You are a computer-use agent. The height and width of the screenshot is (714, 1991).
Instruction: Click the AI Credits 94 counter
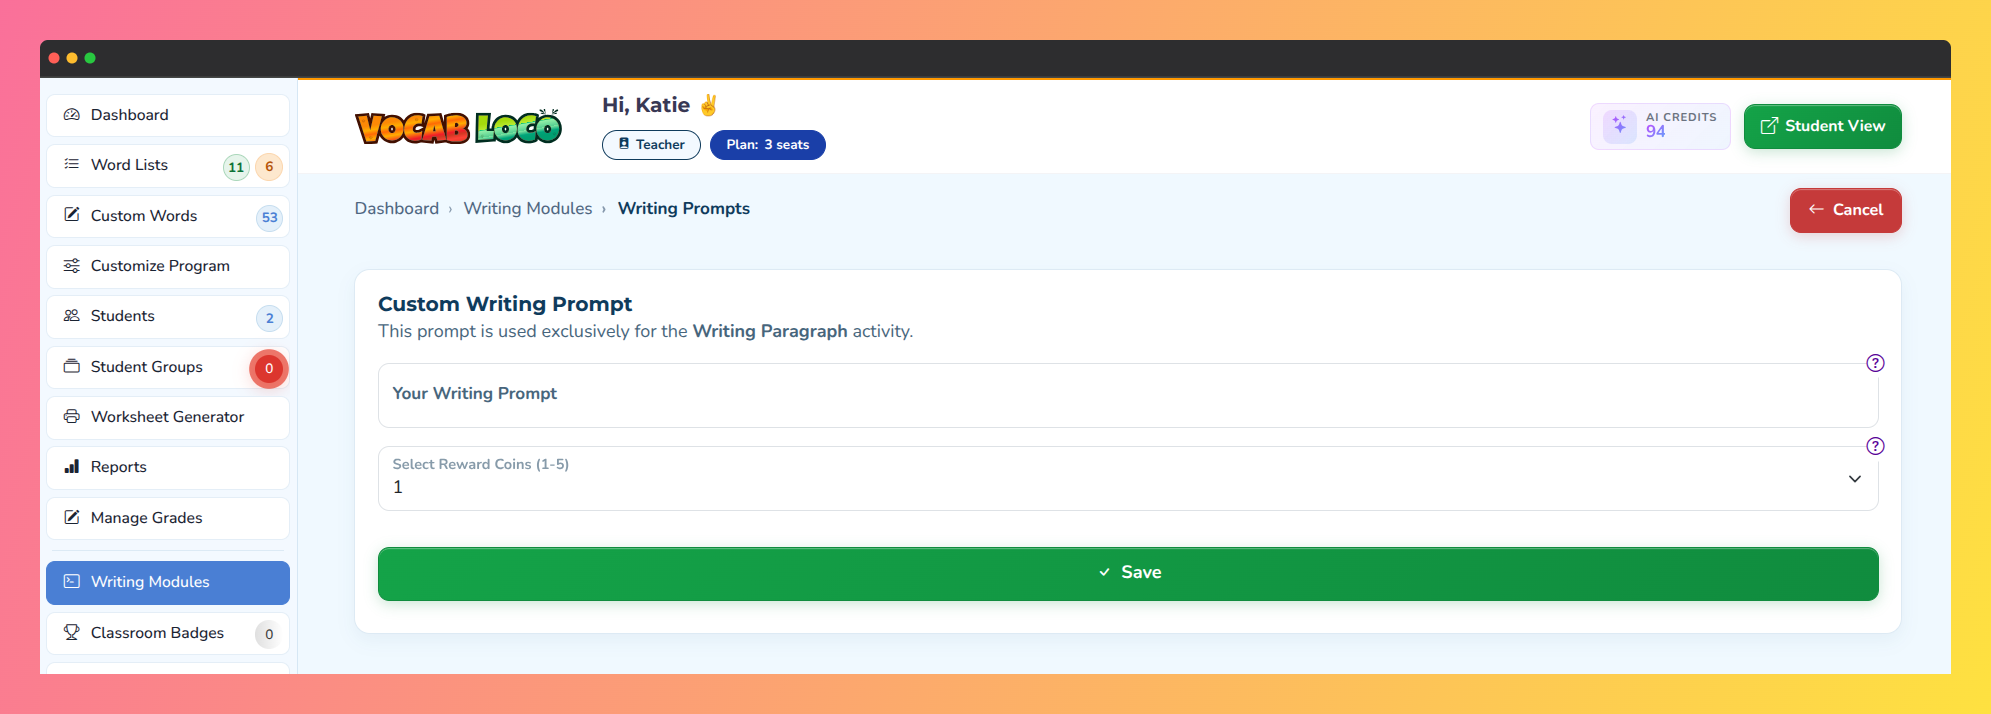coord(1660,127)
